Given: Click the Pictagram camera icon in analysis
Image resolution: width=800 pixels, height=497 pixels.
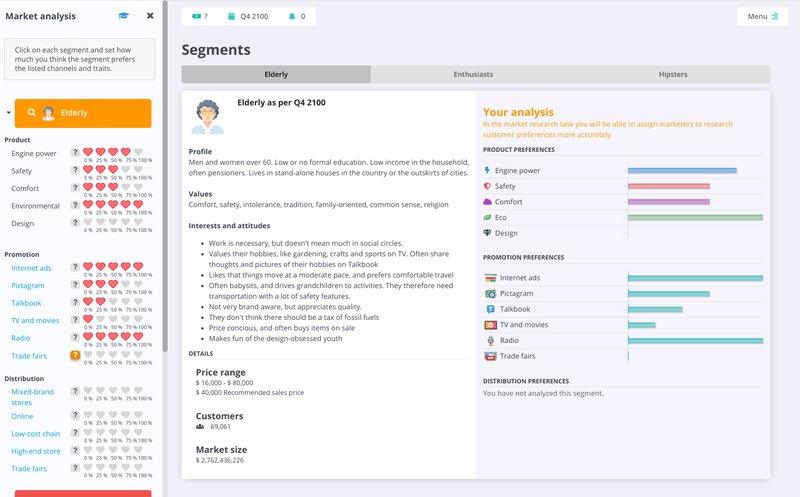Looking at the screenshot, I should [x=490, y=293].
